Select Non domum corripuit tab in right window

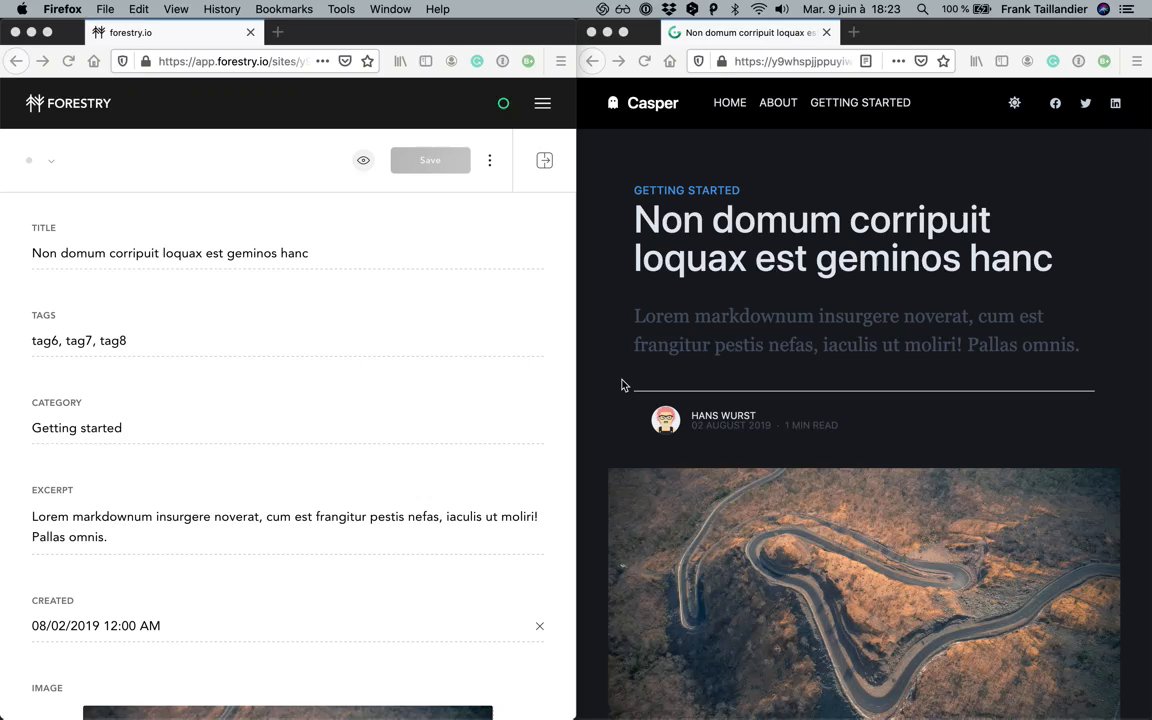749,32
